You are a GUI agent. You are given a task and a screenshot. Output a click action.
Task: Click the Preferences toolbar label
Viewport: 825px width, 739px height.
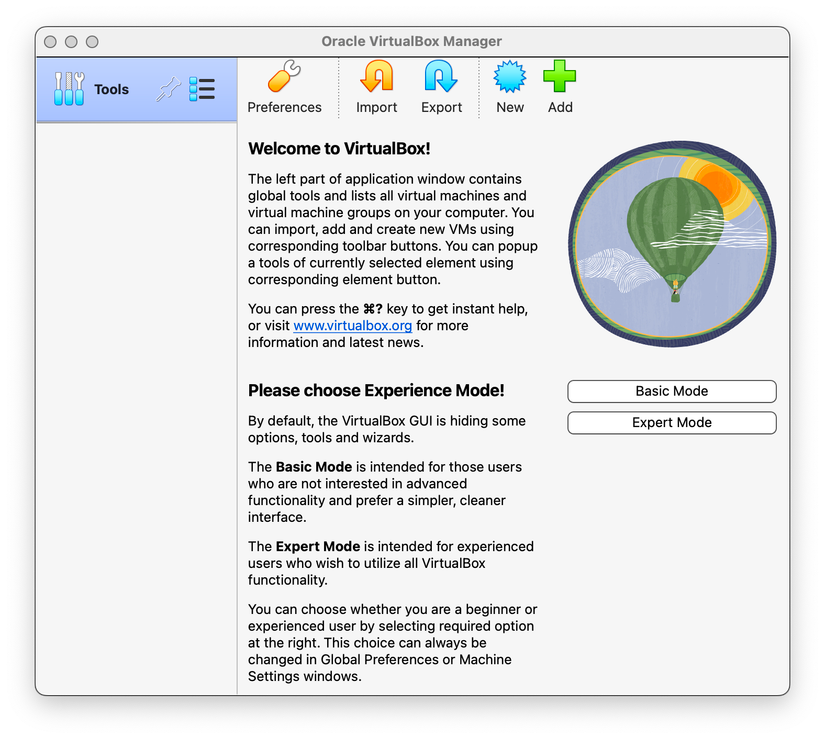[x=285, y=107]
